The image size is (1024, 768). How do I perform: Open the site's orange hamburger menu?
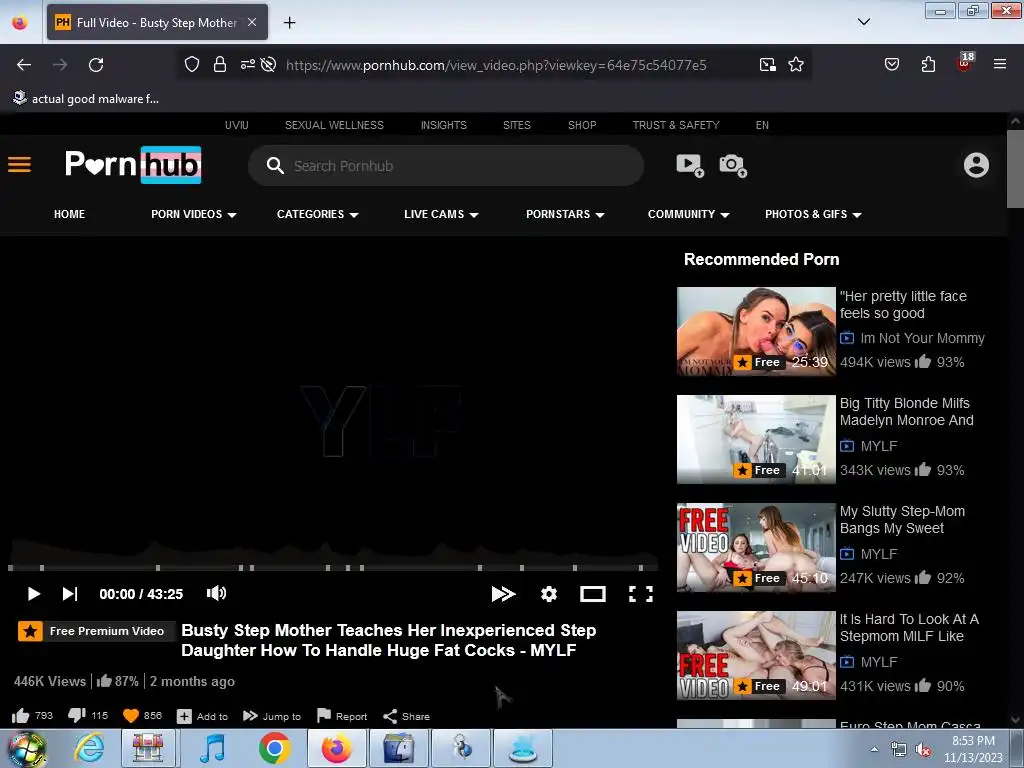20,165
